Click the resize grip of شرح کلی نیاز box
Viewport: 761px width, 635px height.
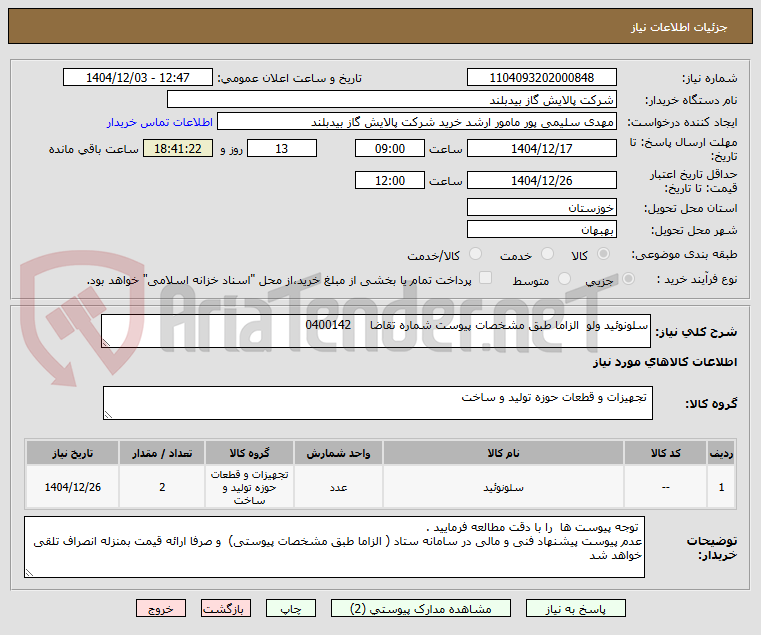[106, 343]
